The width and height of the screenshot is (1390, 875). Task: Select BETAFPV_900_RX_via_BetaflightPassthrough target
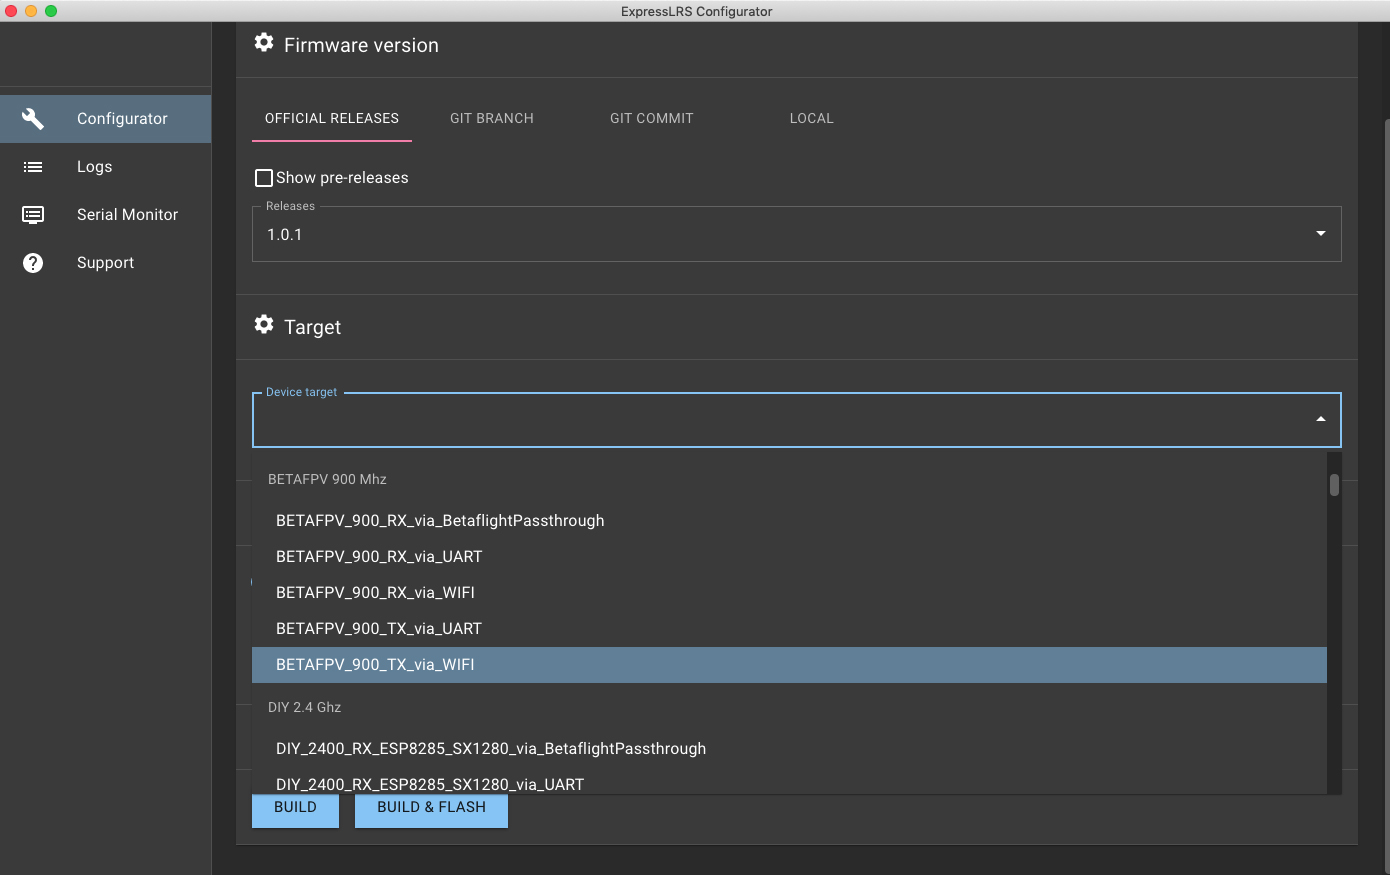pos(789,521)
